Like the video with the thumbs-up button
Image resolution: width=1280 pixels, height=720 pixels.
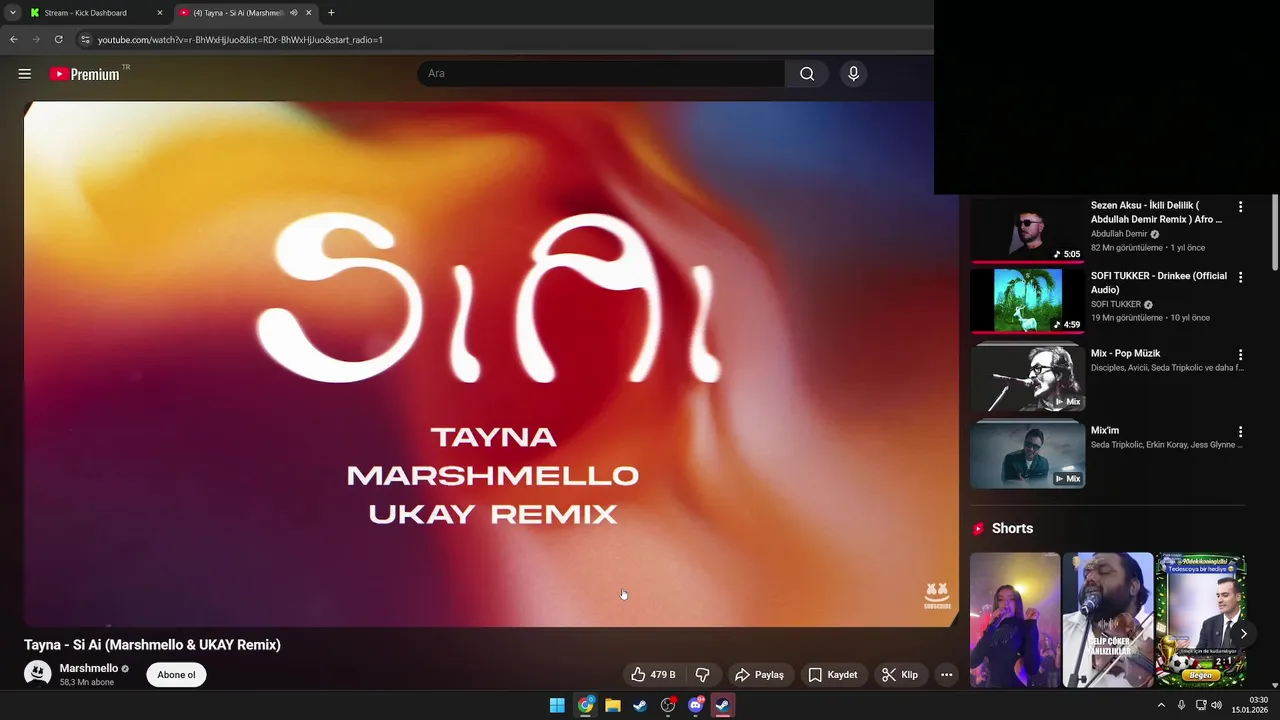[652, 675]
